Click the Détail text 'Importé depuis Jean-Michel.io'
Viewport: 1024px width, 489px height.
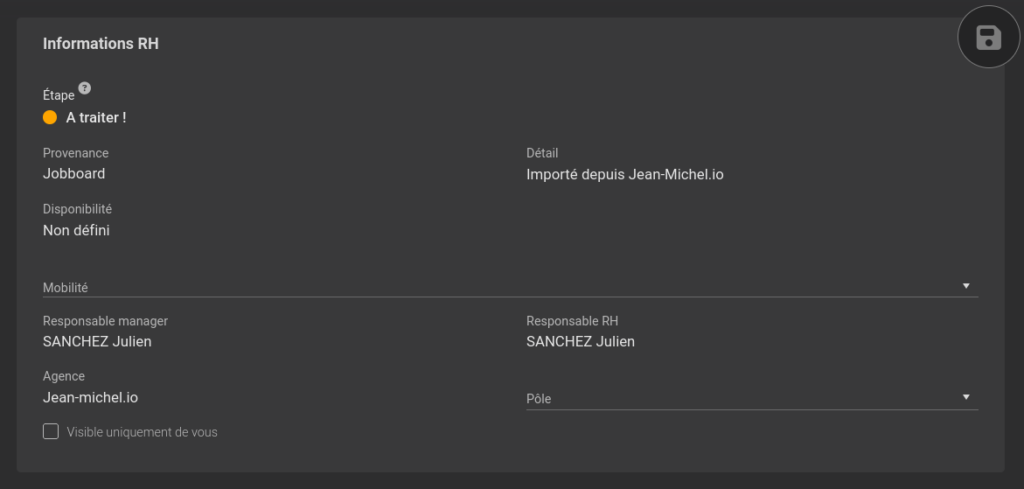(x=624, y=175)
